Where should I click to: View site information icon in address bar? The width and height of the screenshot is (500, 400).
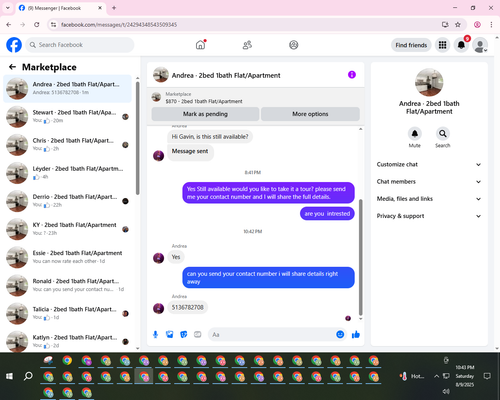pos(53,25)
